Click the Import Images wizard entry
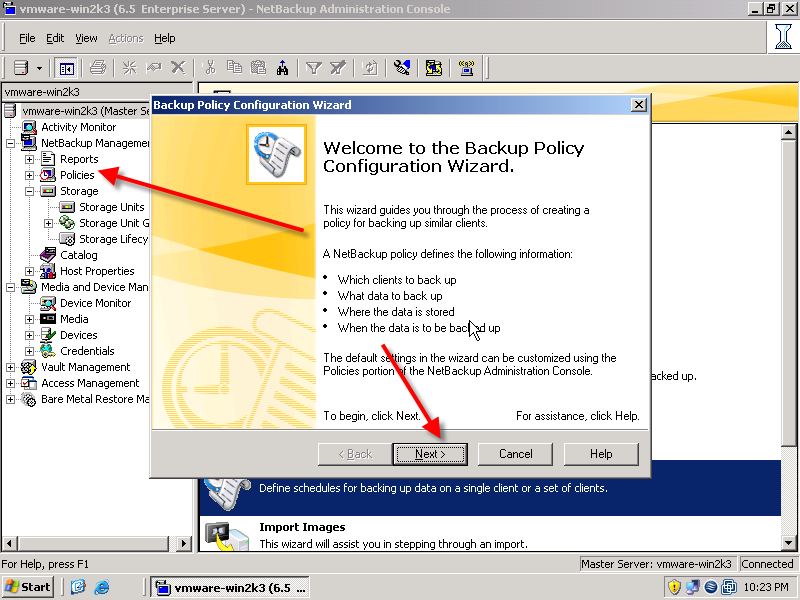 490,535
